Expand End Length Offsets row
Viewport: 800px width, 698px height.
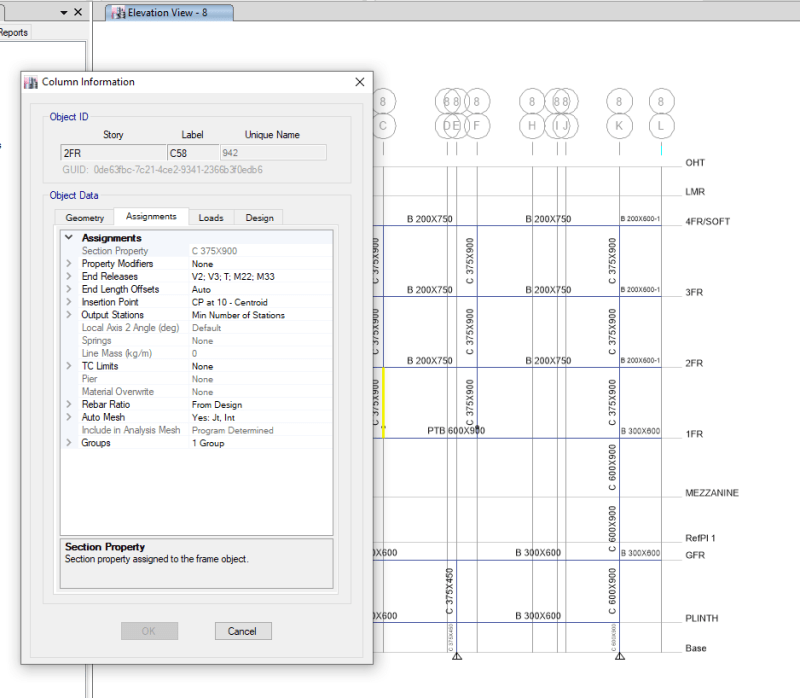click(x=69, y=289)
